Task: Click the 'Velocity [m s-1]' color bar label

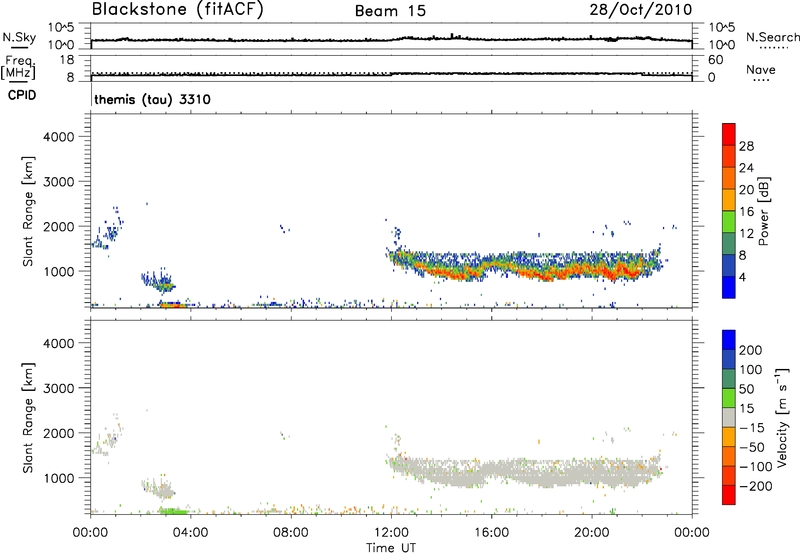Action: click(782, 417)
